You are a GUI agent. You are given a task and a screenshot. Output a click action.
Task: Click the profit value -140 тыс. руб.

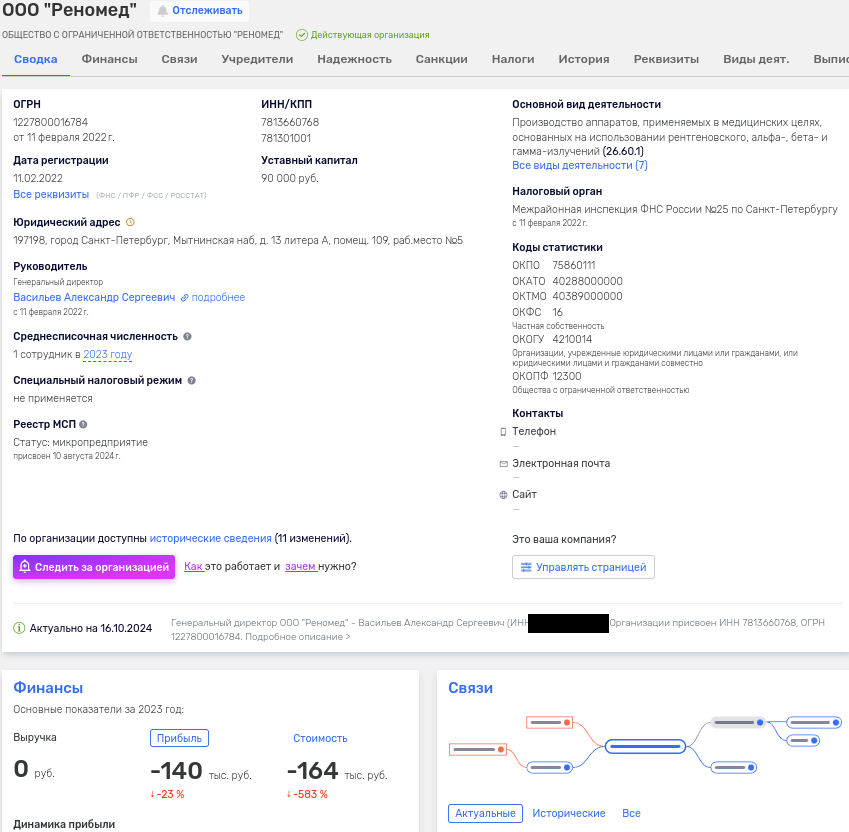[201, 771]
